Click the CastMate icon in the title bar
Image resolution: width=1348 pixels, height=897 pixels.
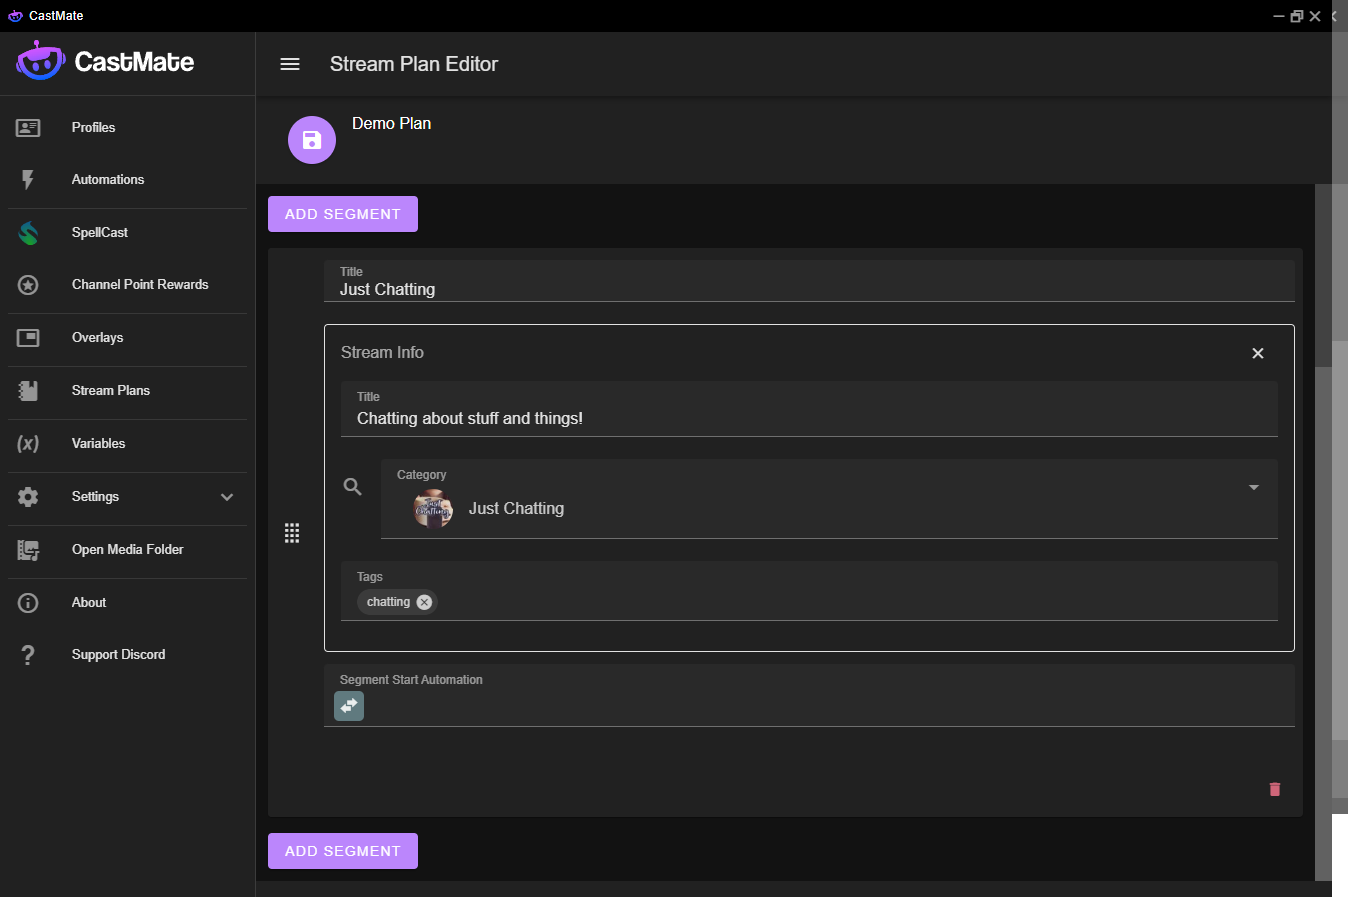click(15, 16)
